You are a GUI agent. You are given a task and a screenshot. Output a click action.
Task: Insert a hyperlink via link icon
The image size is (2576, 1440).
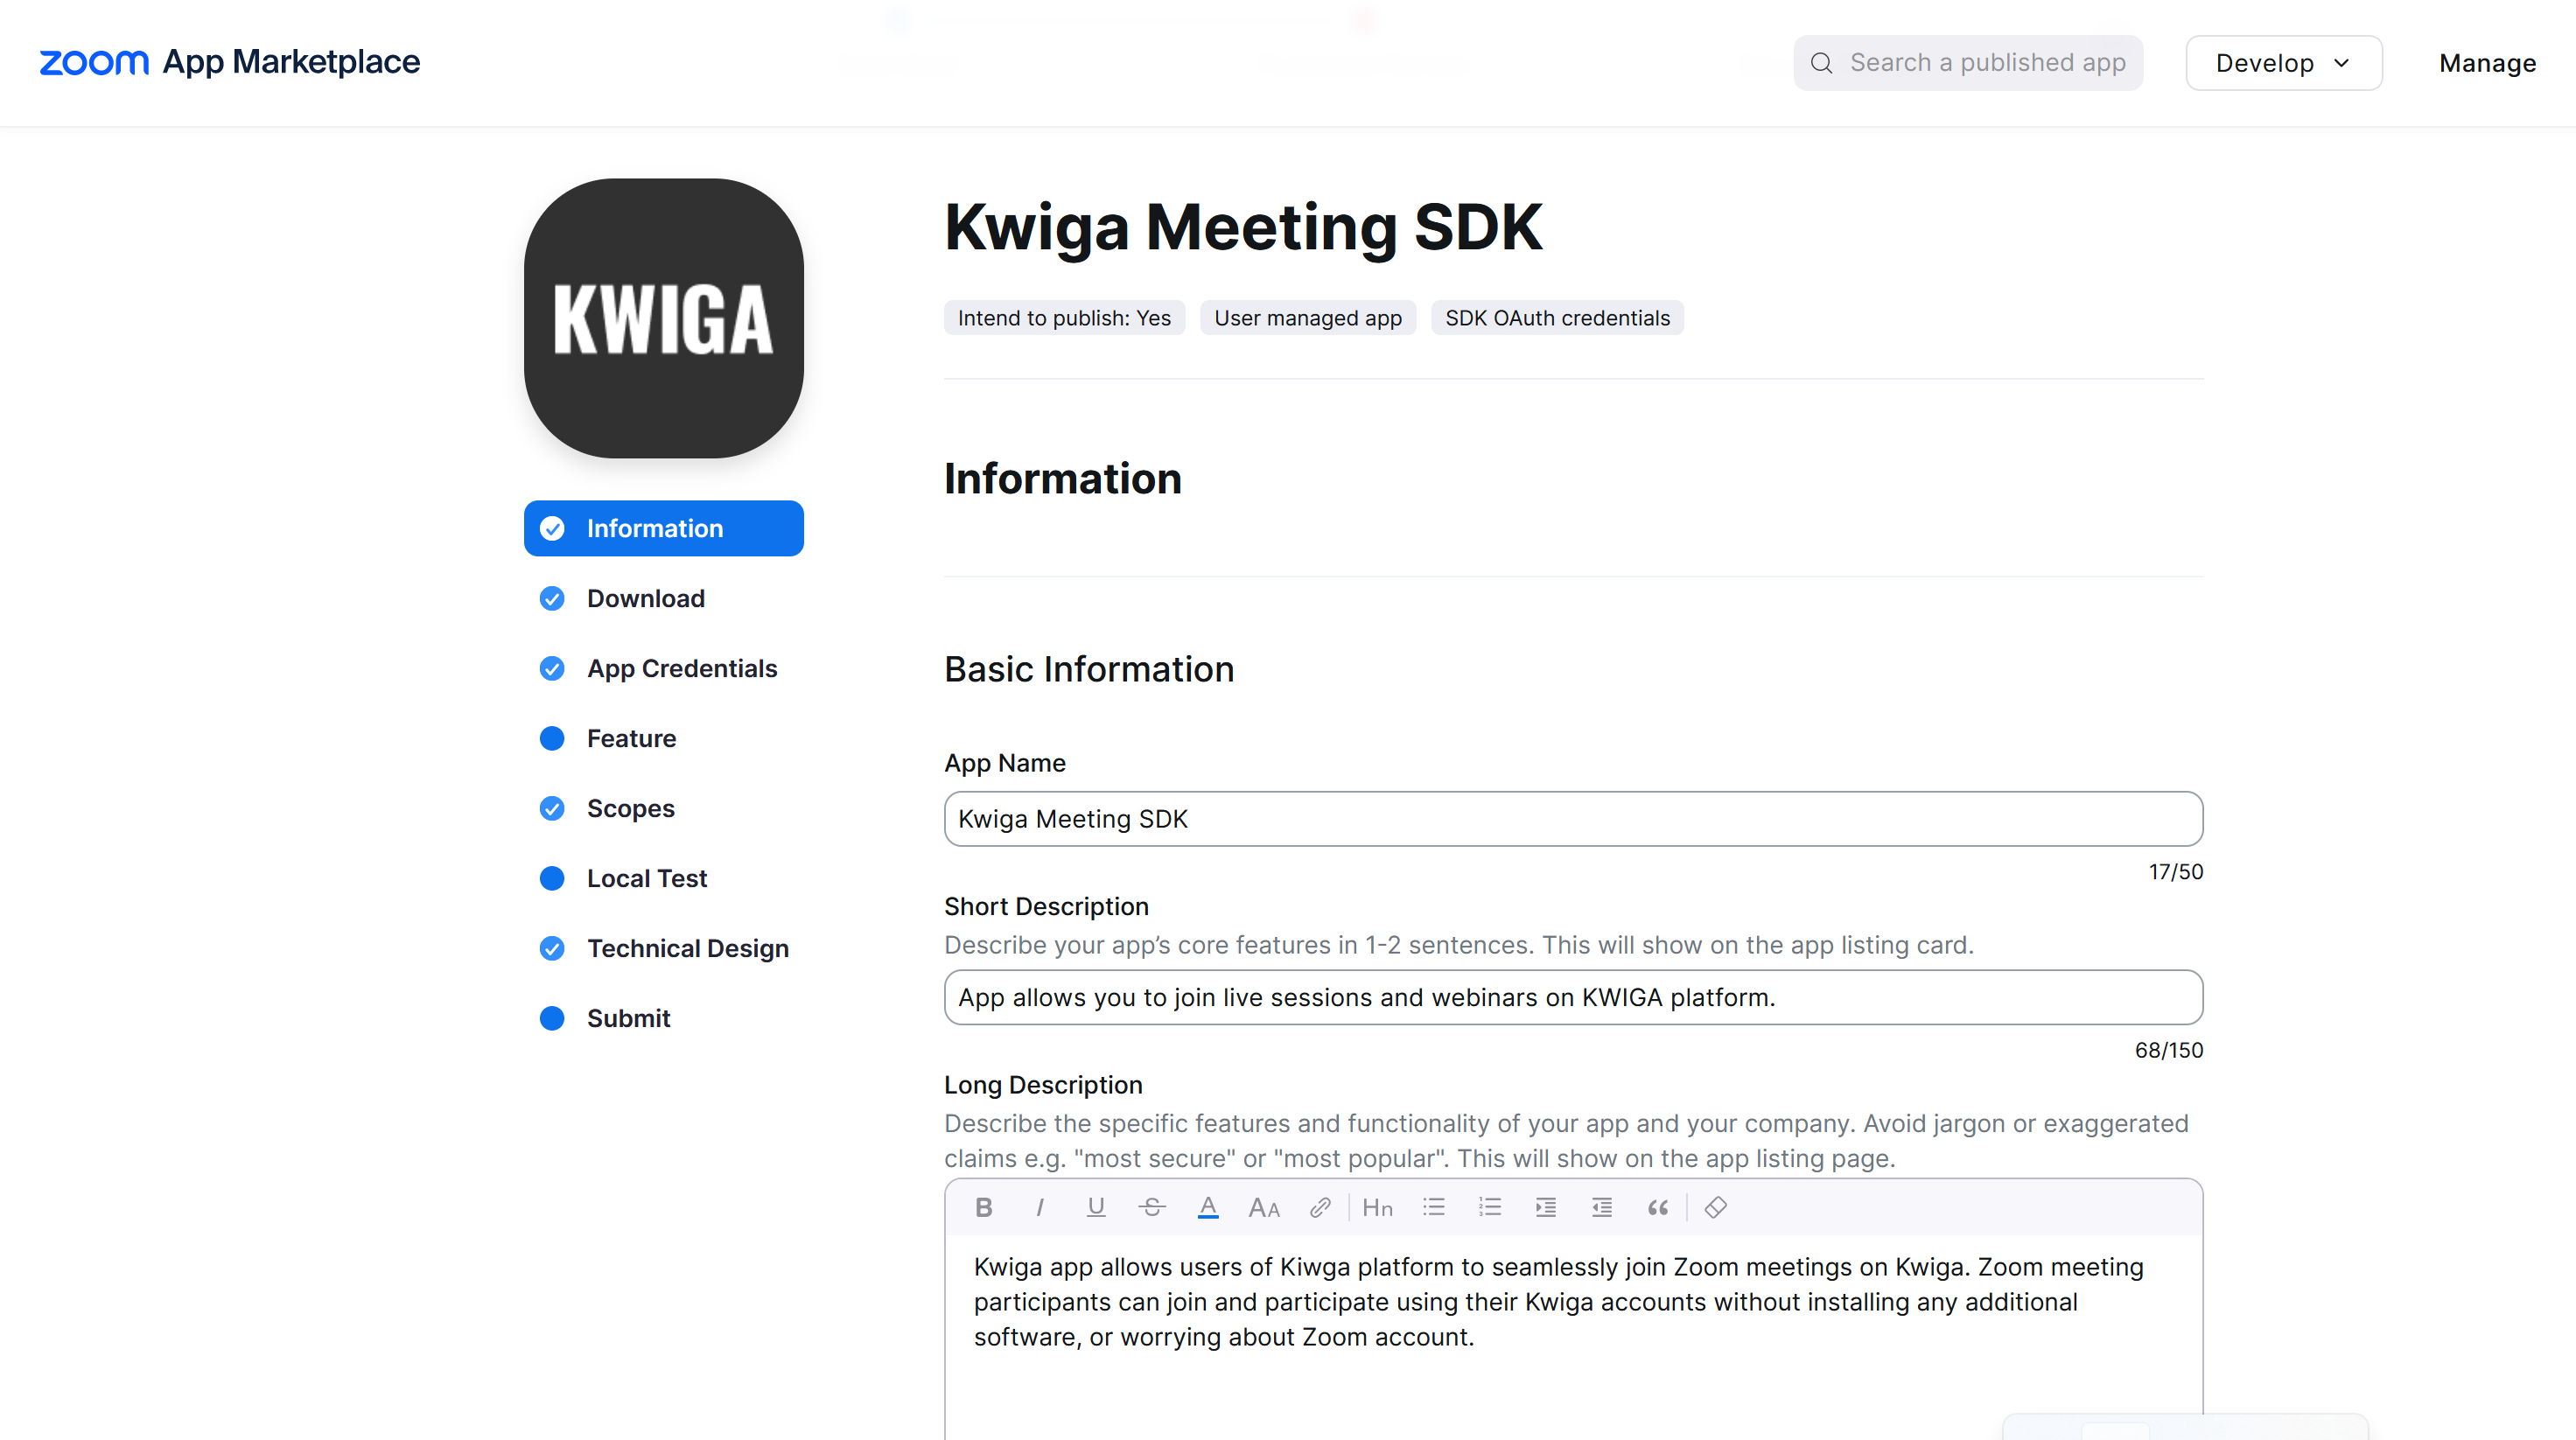pos(1320,1207)
